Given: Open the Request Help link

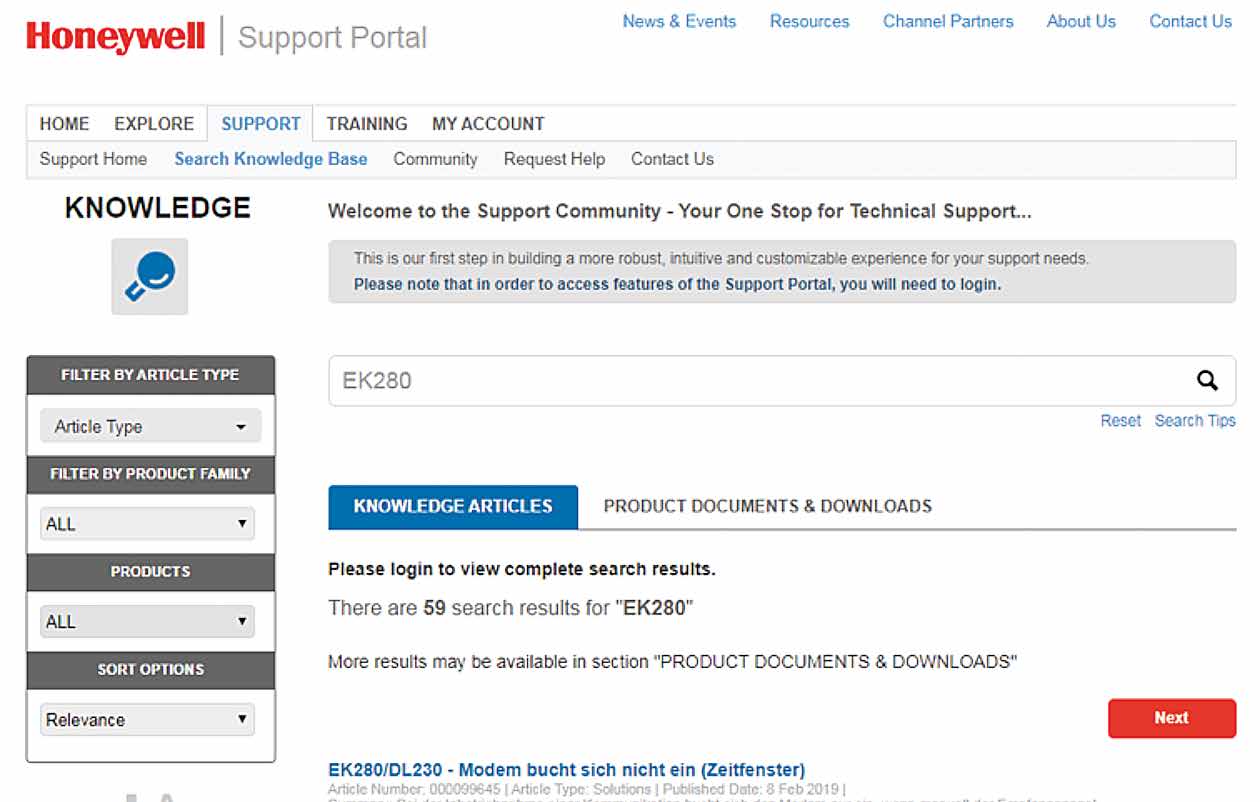Looking at the screenshot, I should [x=554, y=159].
